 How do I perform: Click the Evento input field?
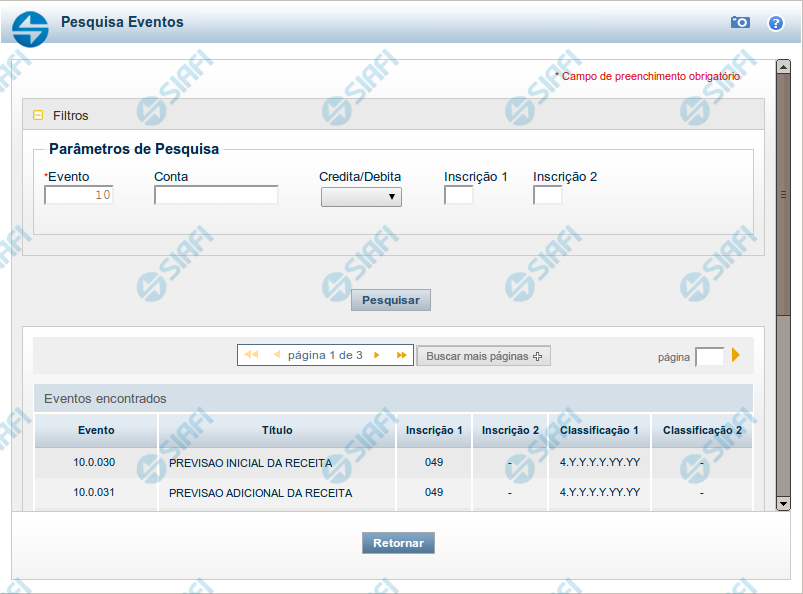(79, 196)
